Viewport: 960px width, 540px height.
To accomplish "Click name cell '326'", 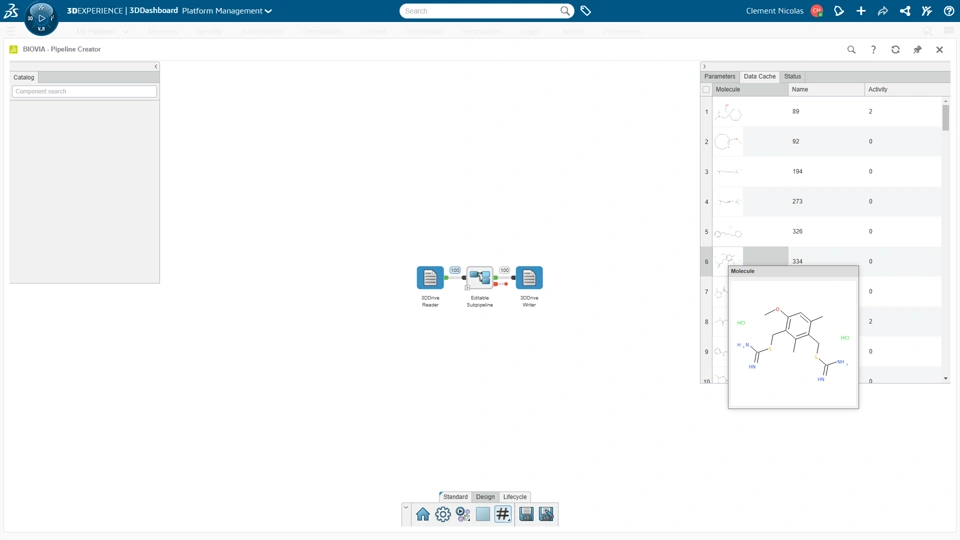I will pyautogui.click(x=826, y=231).
